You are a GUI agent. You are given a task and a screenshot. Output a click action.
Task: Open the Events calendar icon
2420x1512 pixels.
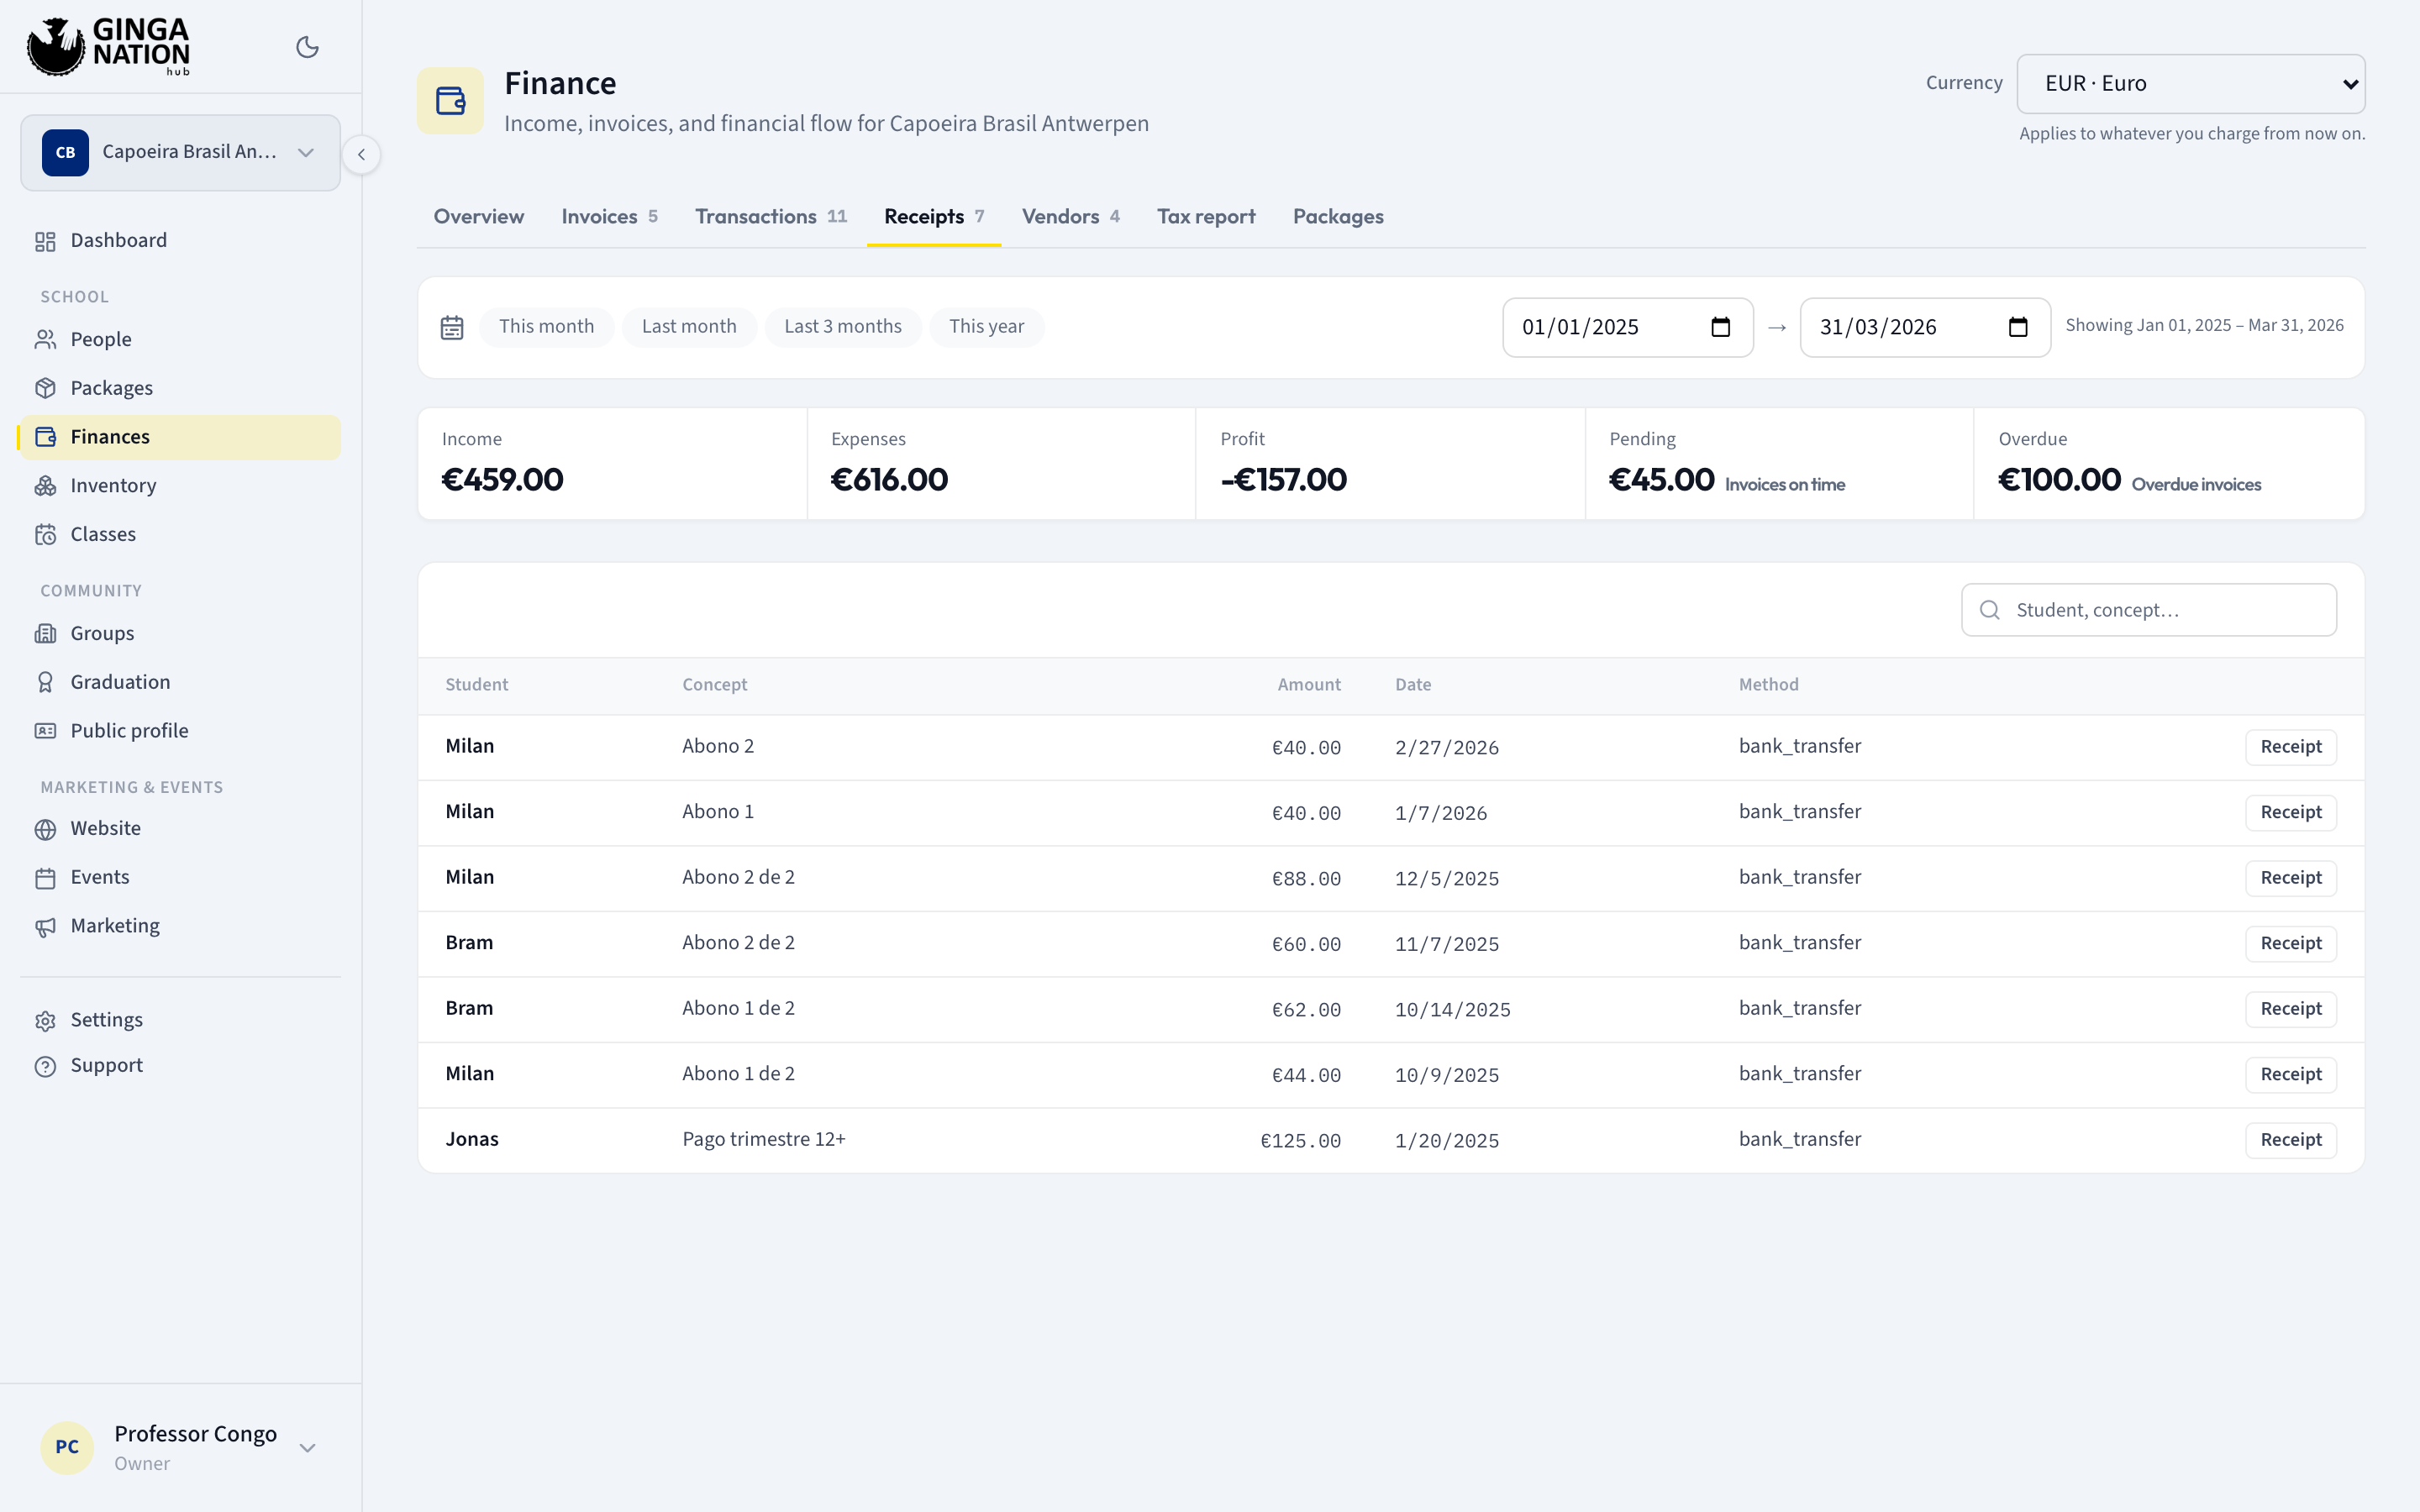pos(45,878)
